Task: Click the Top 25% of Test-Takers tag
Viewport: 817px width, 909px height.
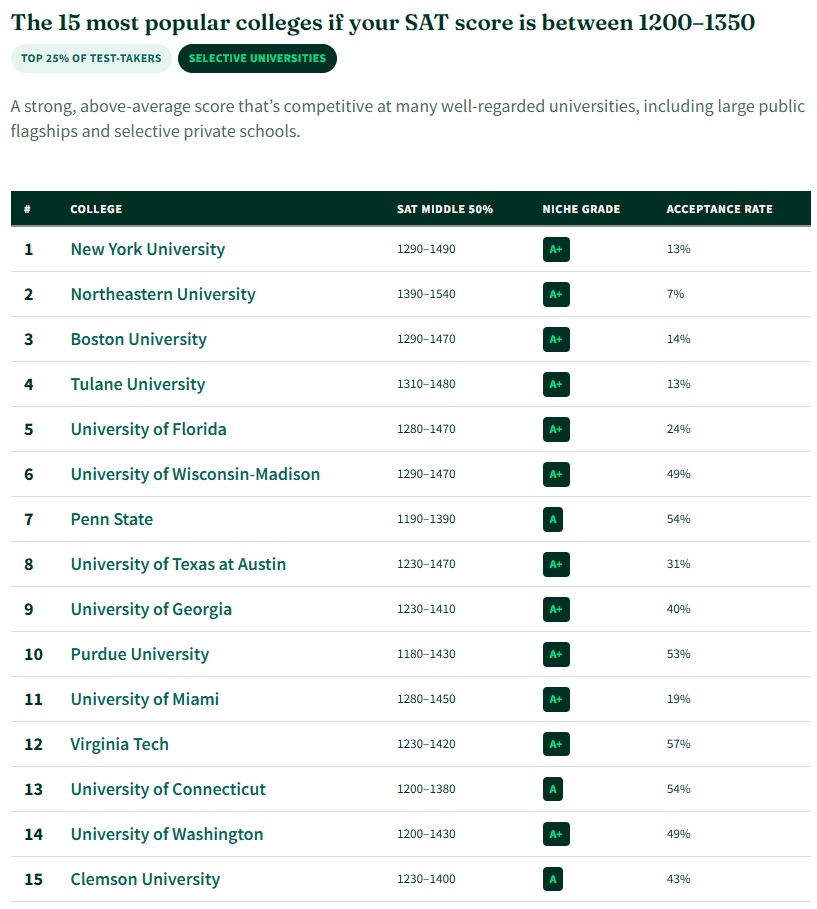Action: 91,59
